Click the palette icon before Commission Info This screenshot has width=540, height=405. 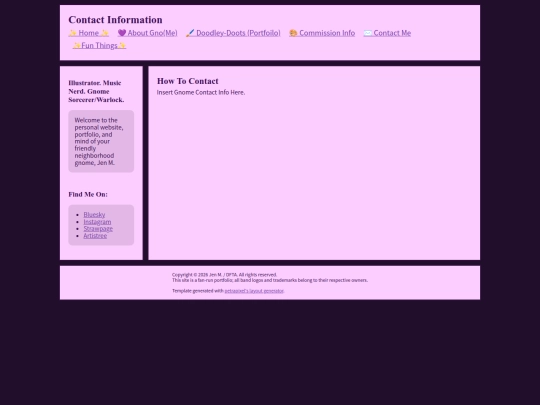(x=293, y=33)
